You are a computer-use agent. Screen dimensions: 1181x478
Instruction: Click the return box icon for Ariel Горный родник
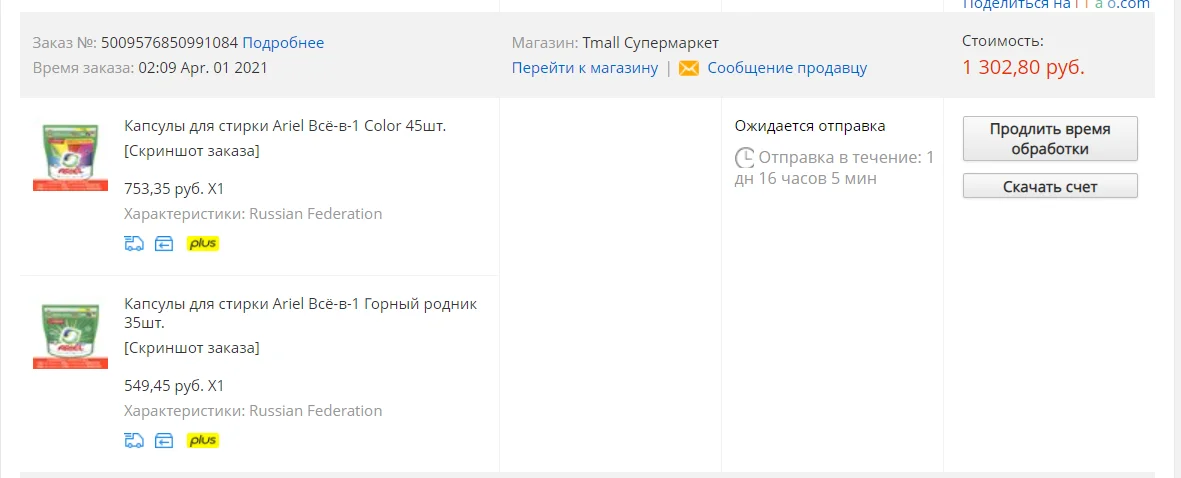coord(164,440)
